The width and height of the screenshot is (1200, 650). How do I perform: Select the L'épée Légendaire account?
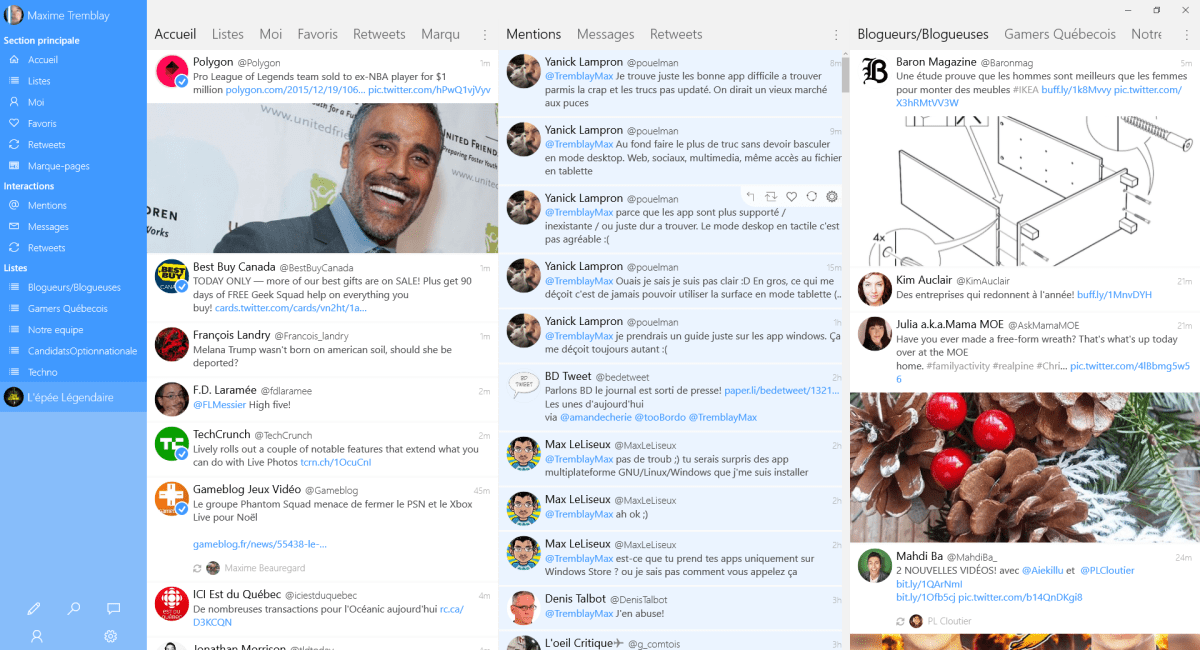[70, 397]
